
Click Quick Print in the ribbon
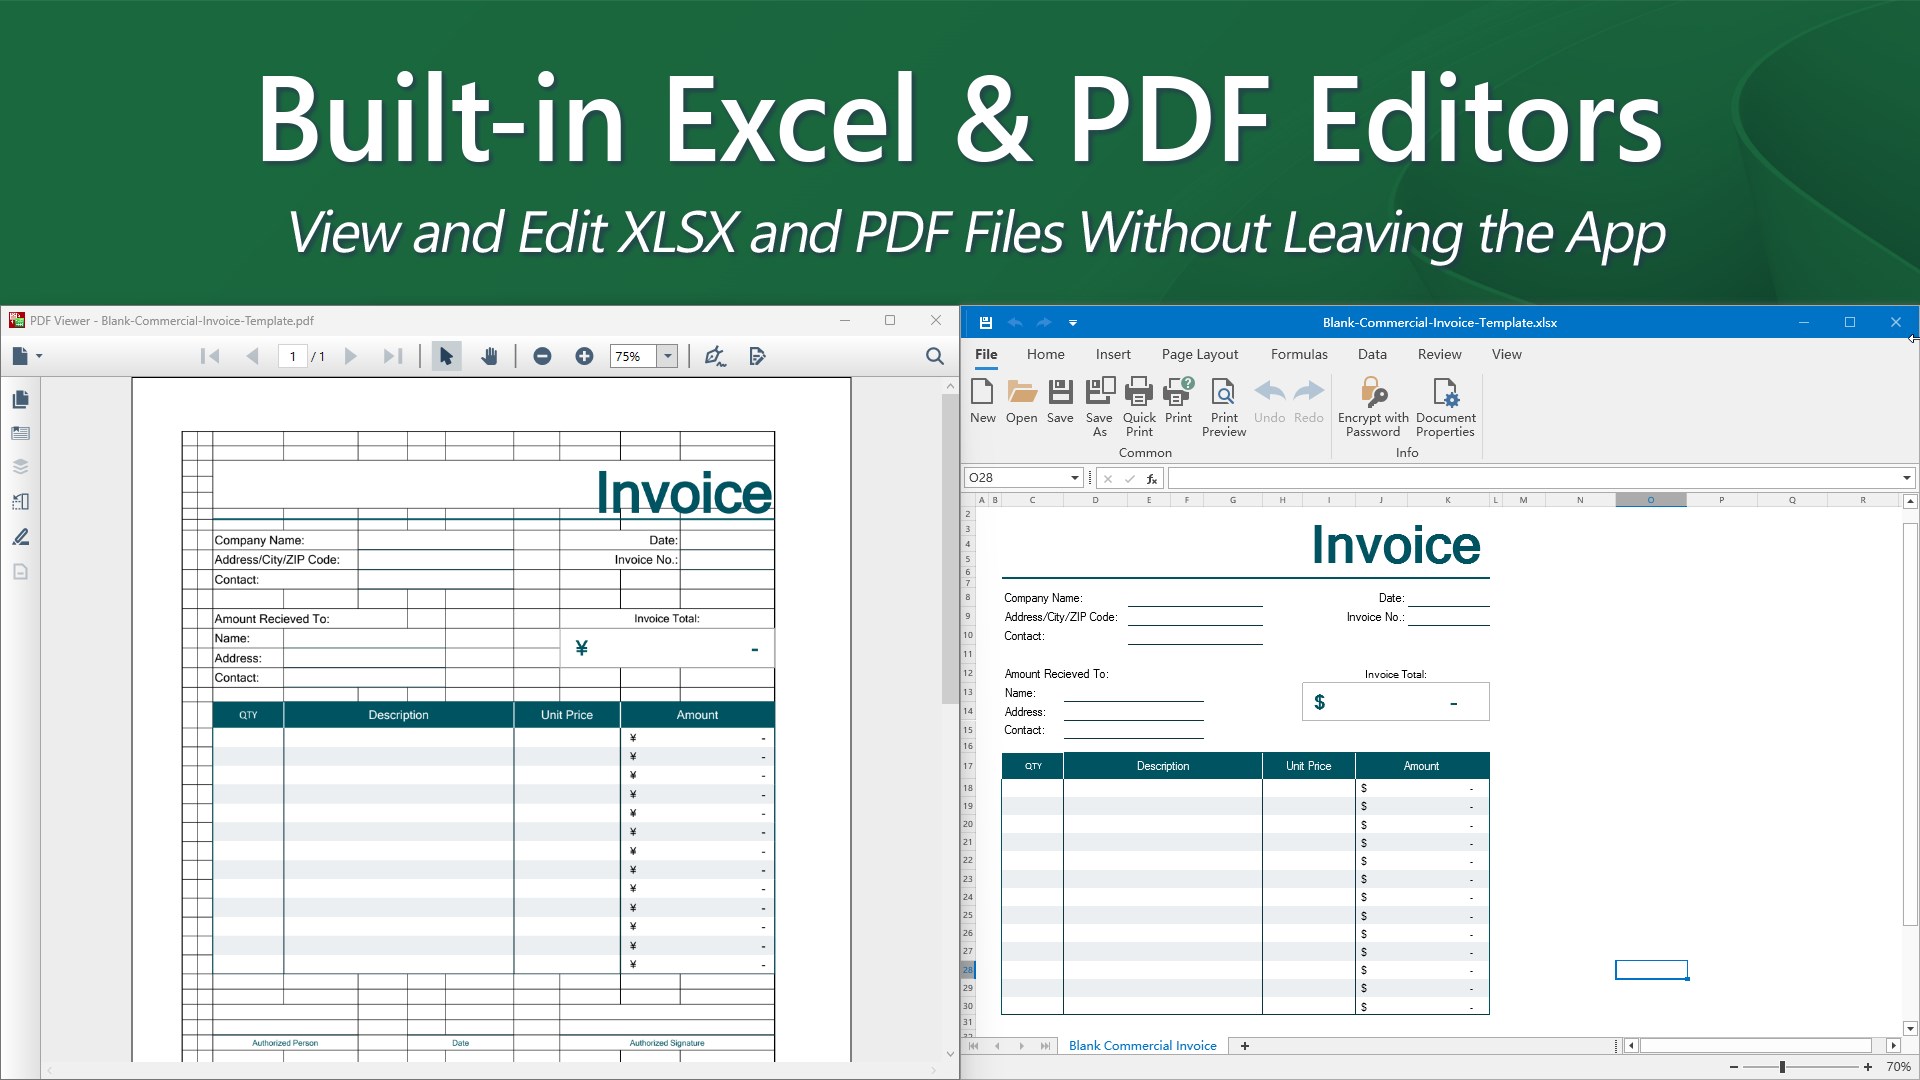pos(1139,407)
